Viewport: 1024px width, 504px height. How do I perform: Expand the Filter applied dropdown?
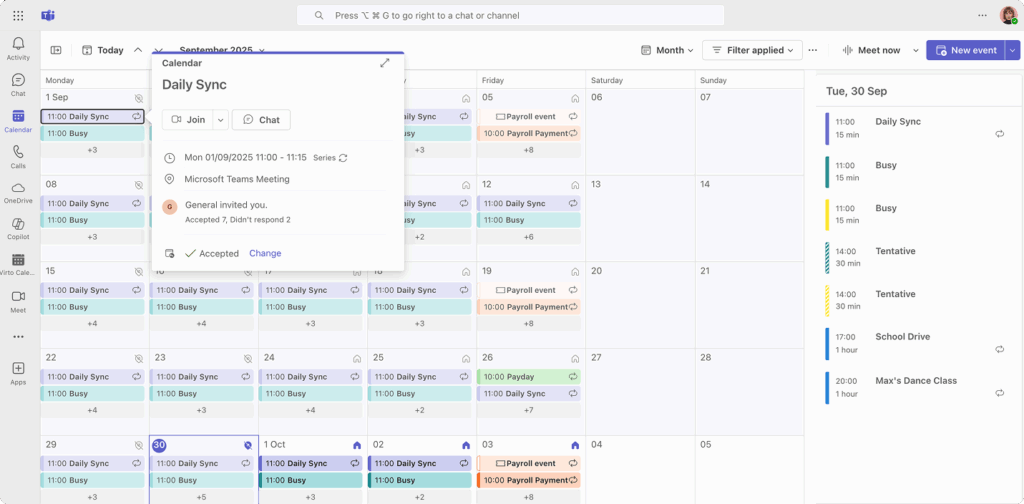[x=752, y=50]
